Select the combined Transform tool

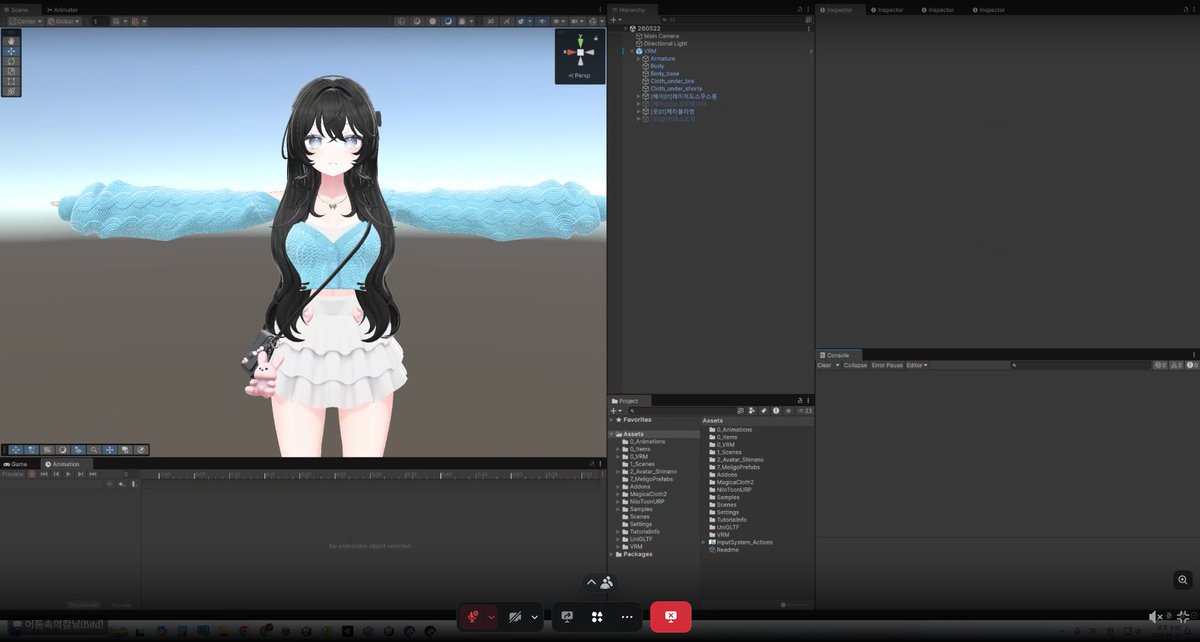click(11, 92)
